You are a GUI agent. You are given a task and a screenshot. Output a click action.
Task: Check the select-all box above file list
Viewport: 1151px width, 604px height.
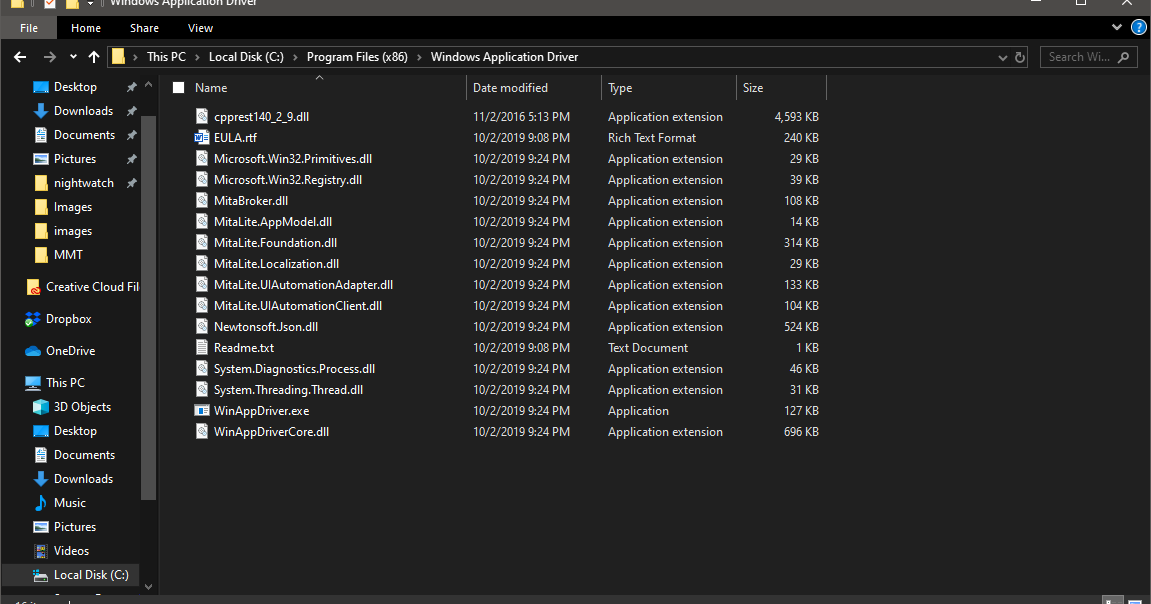[x=176, y=87]
